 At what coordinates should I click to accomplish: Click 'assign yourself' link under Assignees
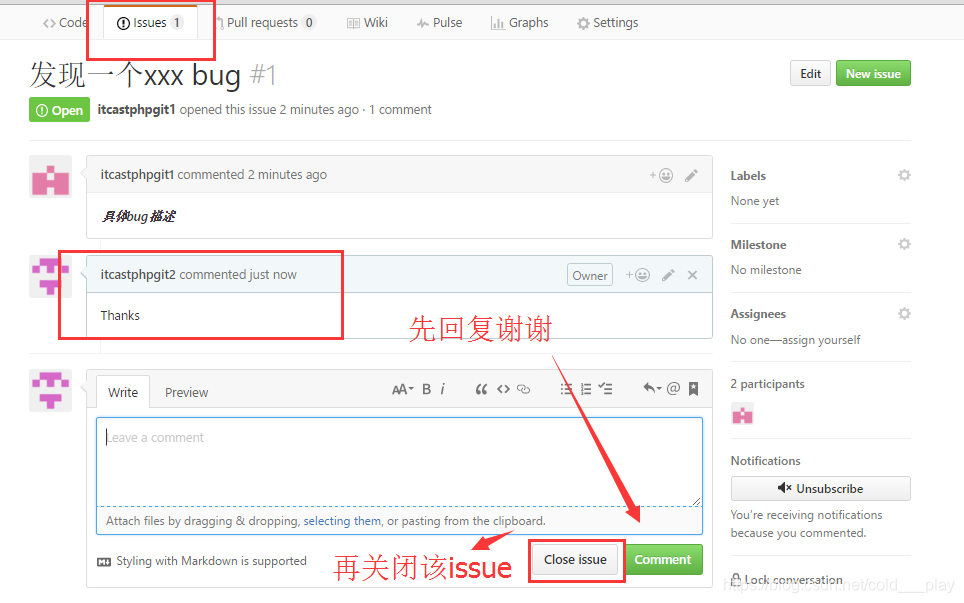tap(821, 340)
